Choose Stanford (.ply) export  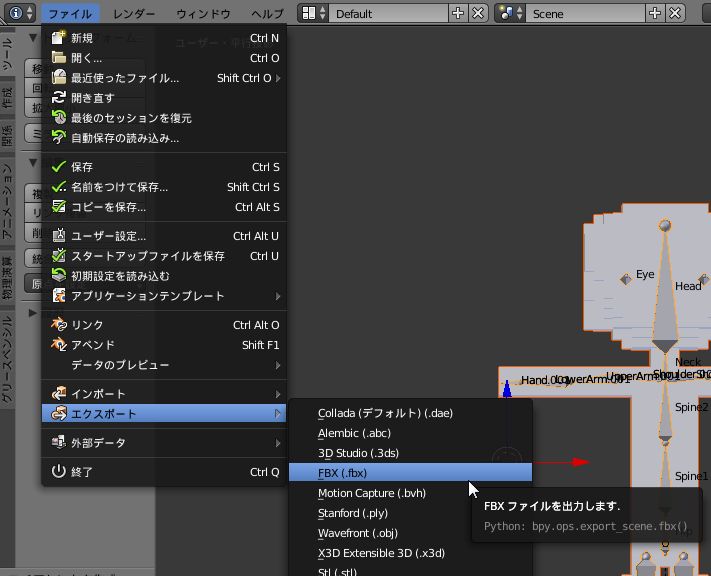410,513
